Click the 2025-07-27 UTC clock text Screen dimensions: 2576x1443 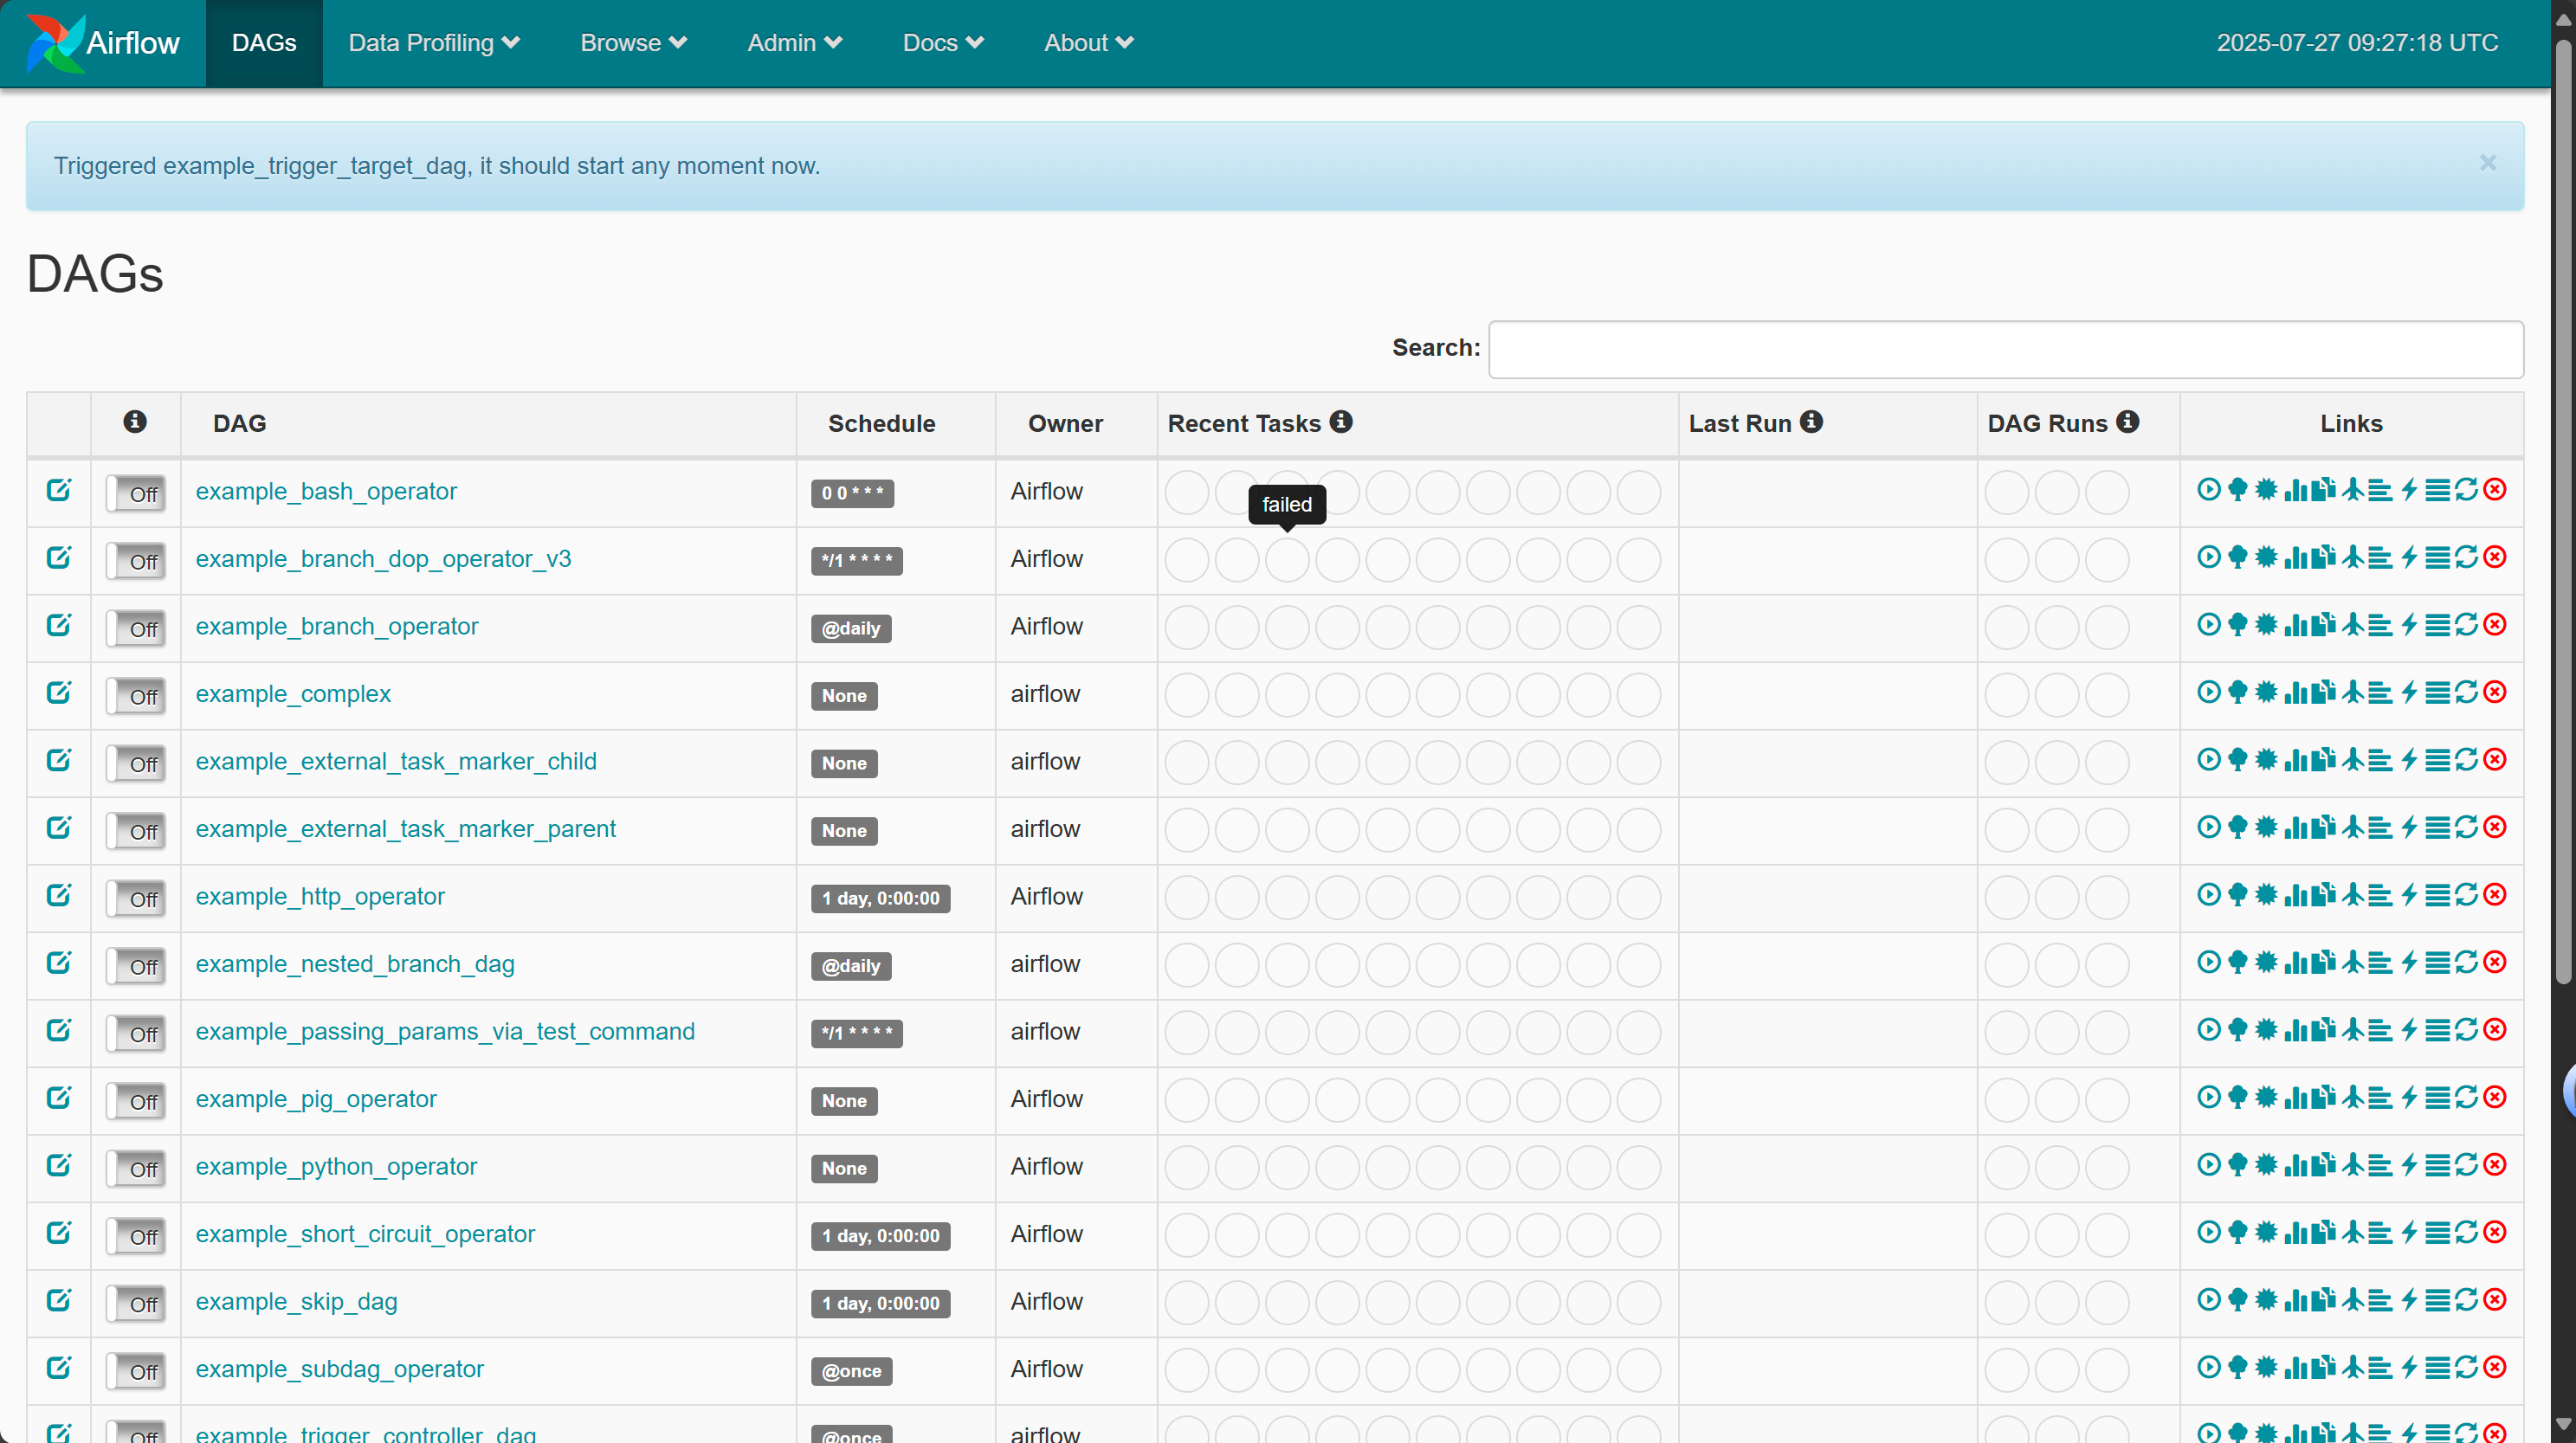pos(2357,43)
